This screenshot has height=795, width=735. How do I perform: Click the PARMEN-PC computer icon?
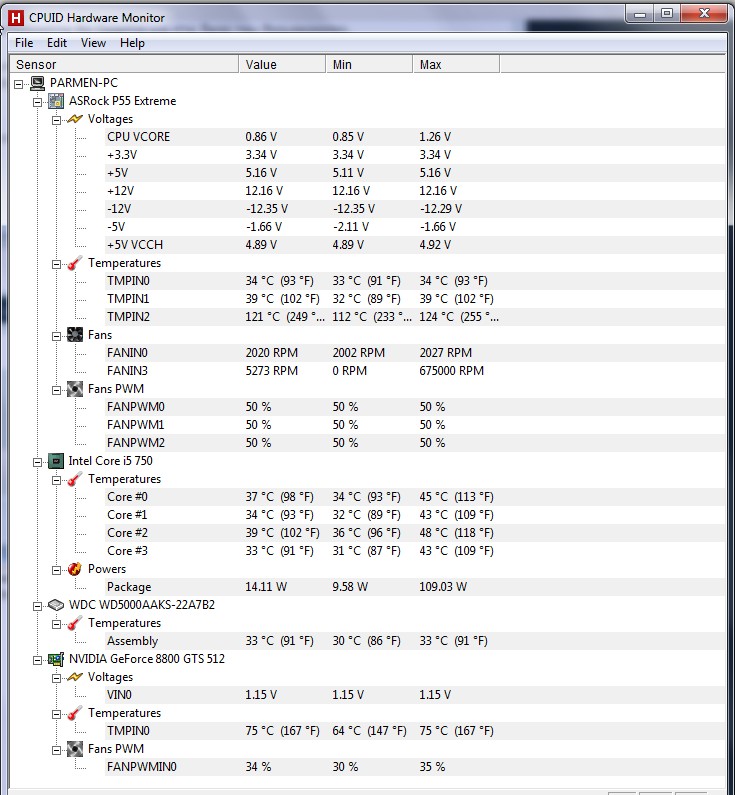tap(37, 83)
